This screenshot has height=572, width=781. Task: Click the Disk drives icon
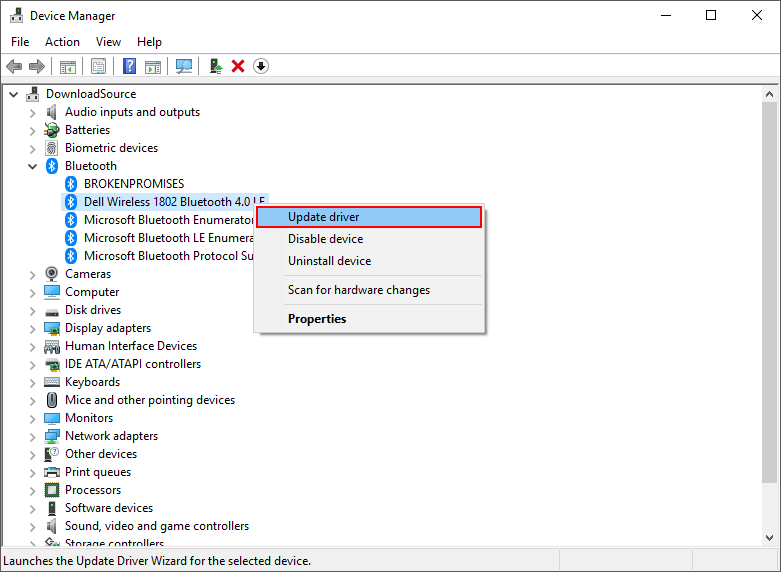click(x=52, y=312)
